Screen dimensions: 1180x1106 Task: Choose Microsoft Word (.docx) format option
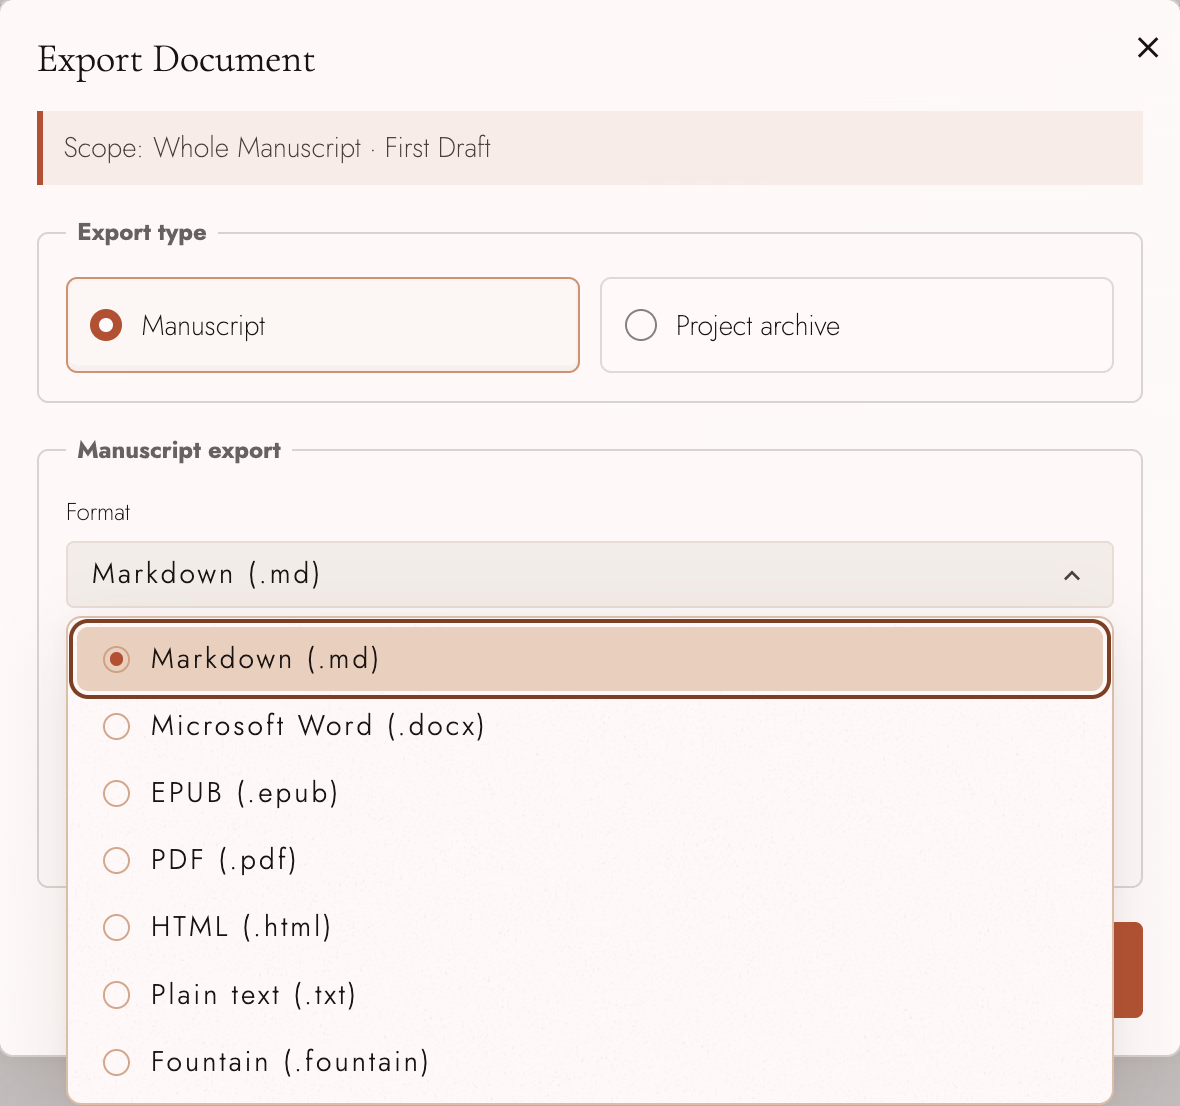click(589, 726)
